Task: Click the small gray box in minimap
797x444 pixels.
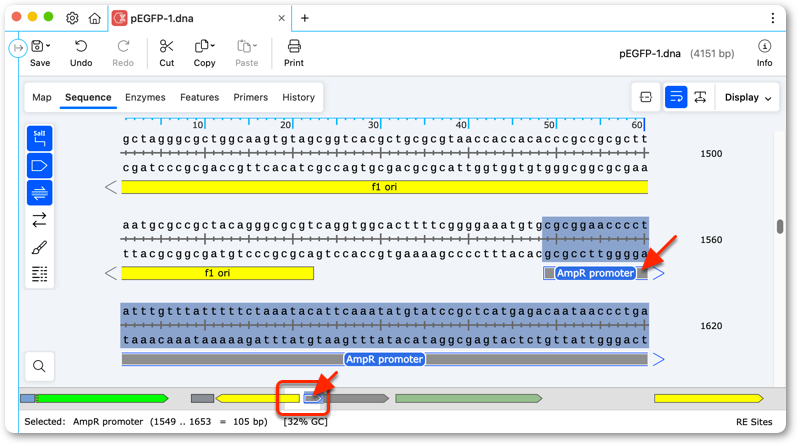Action: [x=202, y=398]
